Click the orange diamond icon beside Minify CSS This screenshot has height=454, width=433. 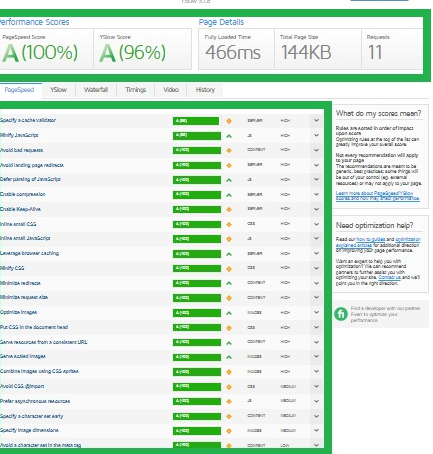click(x=229, y=269)
